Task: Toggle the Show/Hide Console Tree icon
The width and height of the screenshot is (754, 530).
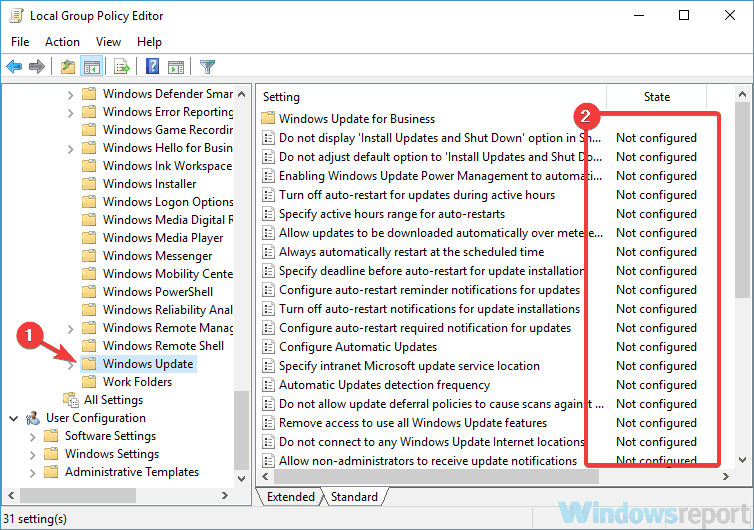Action: click(91, 66)
